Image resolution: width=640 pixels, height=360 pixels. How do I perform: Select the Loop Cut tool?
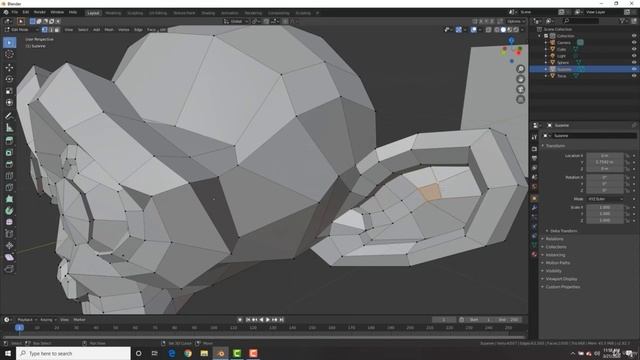tap(9, 176)
